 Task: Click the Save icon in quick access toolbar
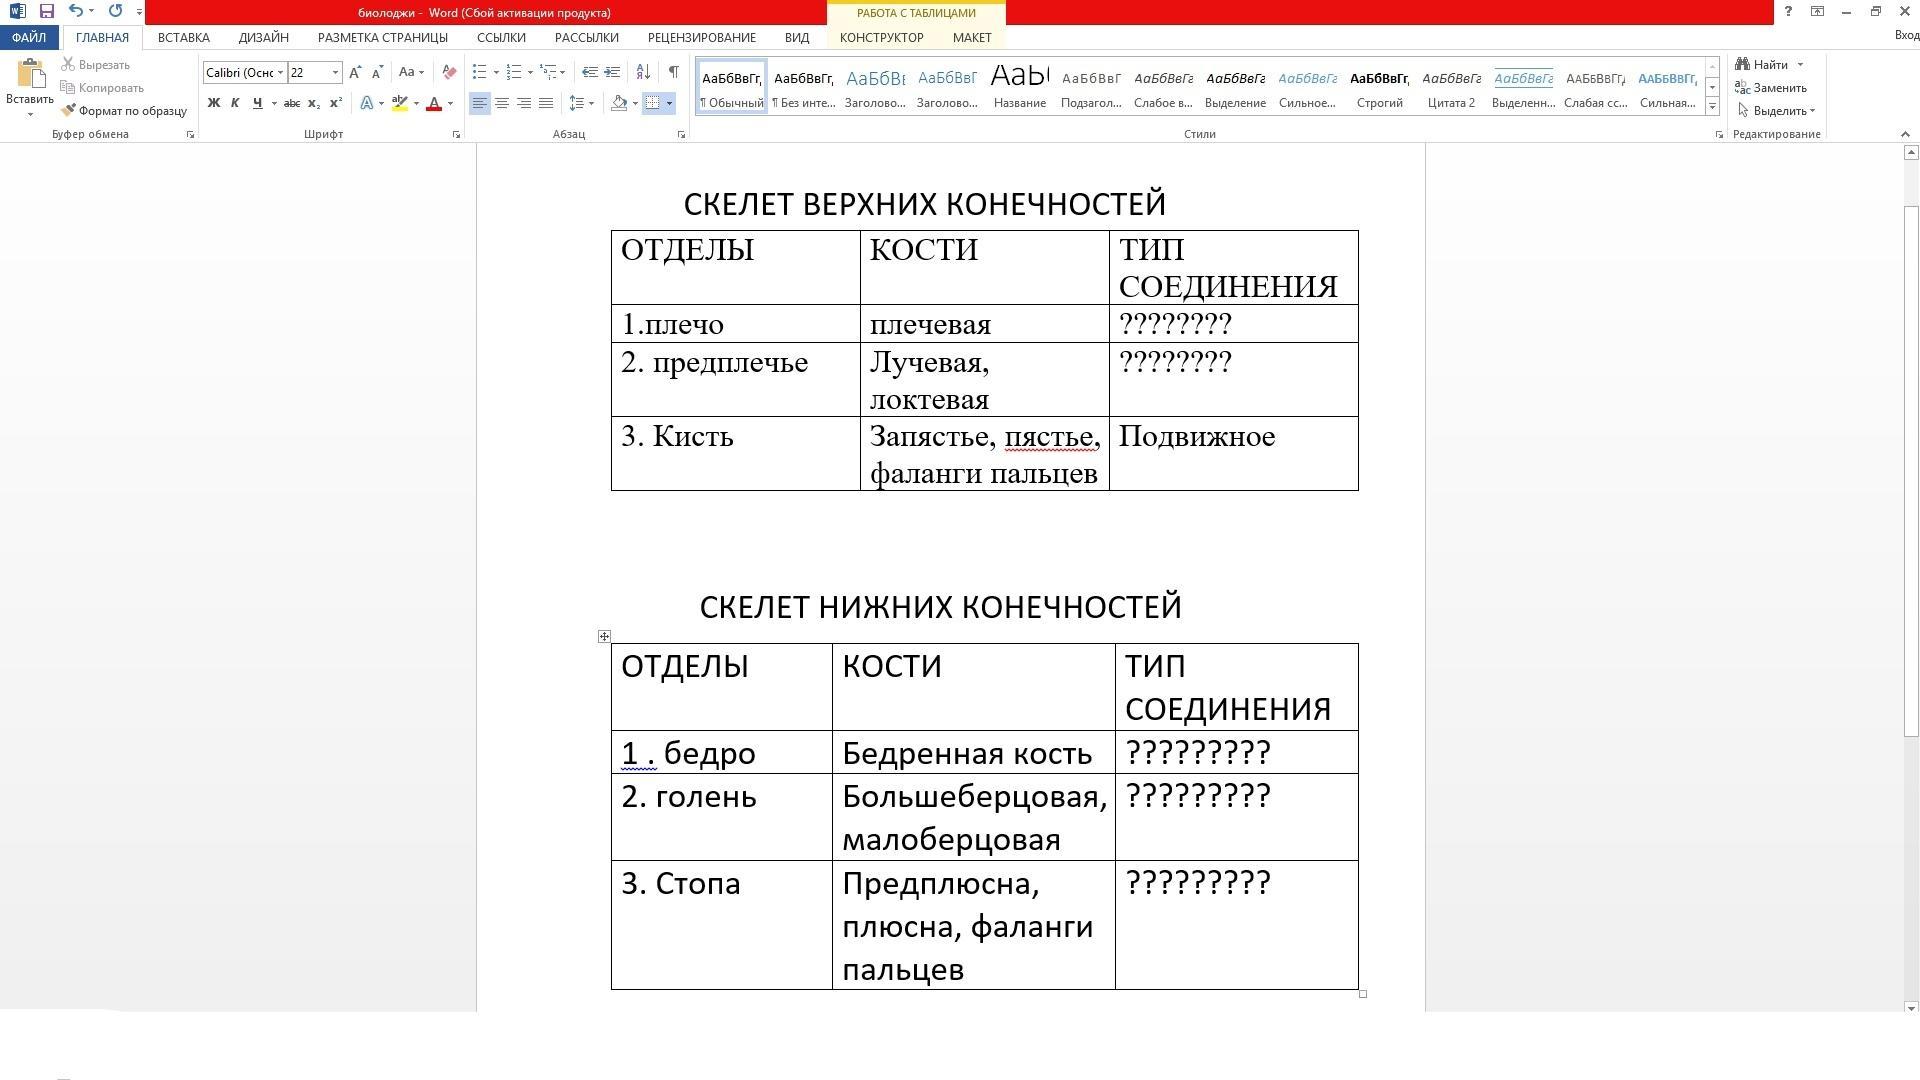coord(46,11)
